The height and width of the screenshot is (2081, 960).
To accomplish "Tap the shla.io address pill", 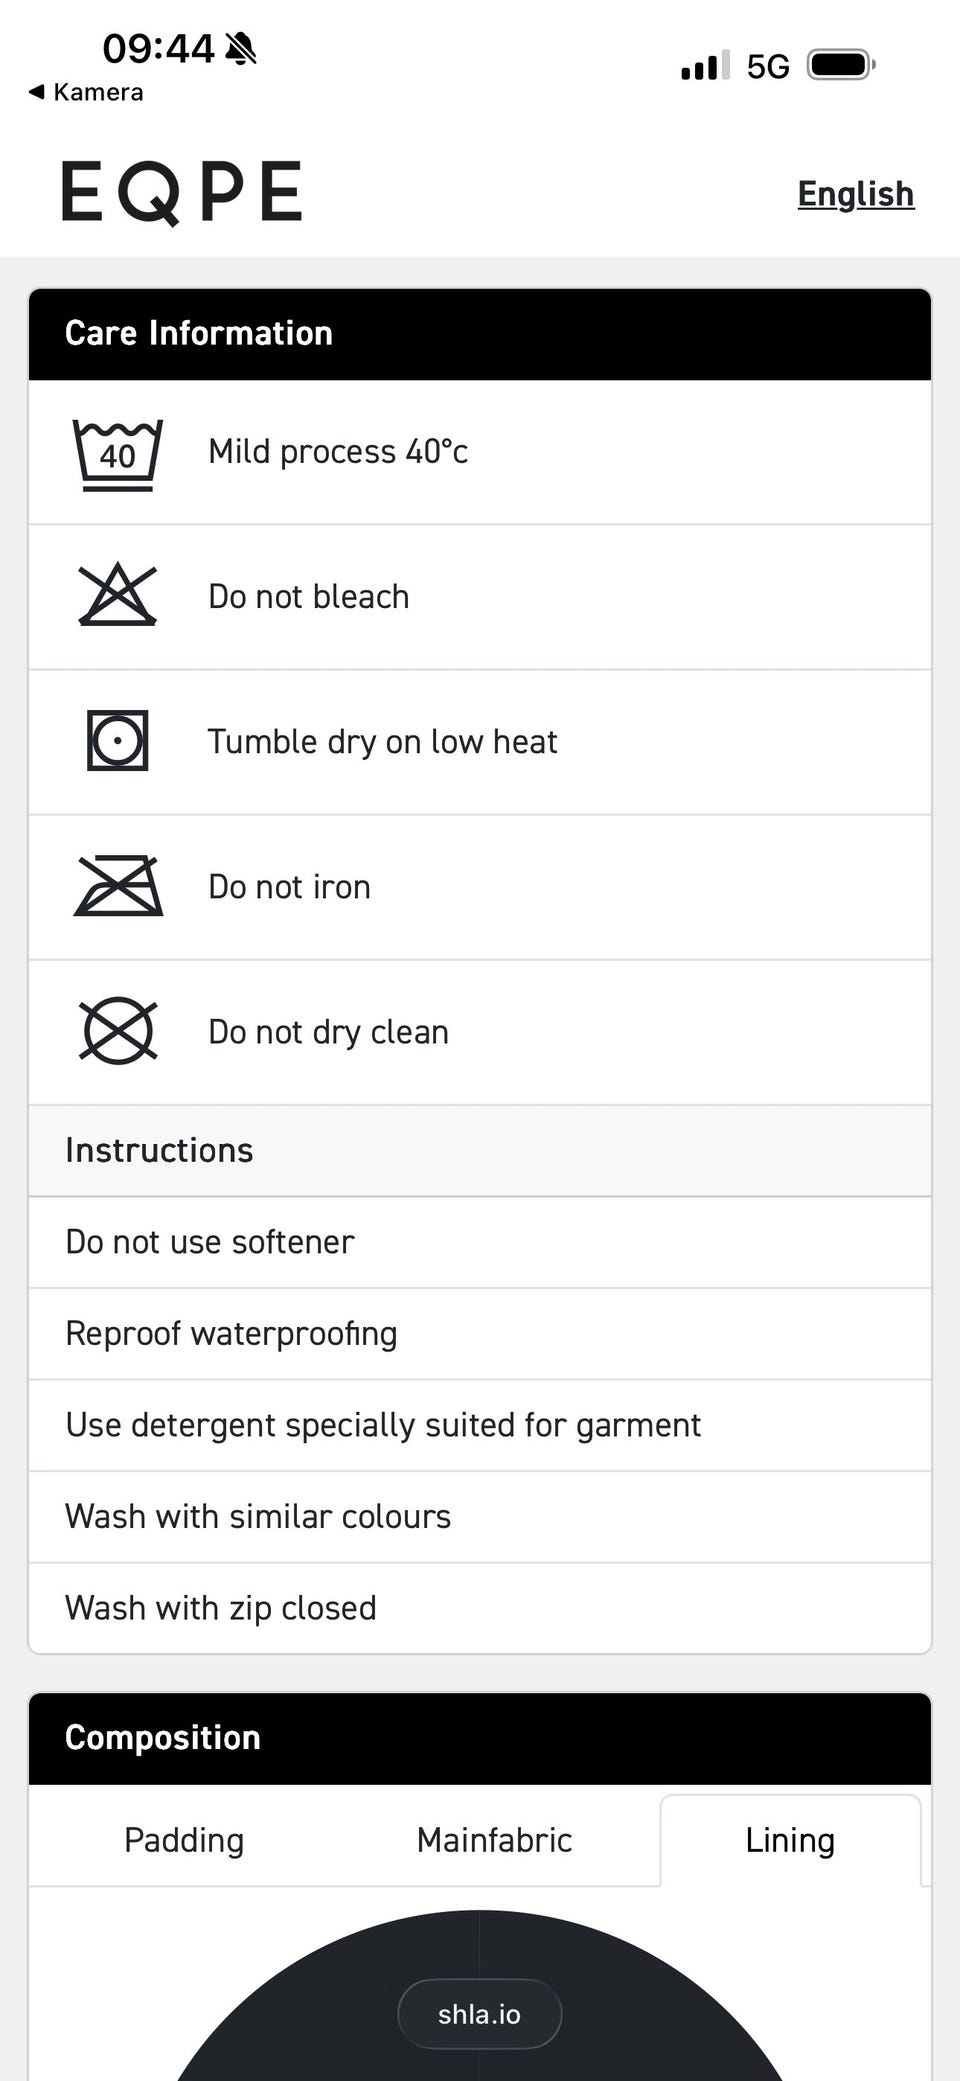I will coord(480,2014).
